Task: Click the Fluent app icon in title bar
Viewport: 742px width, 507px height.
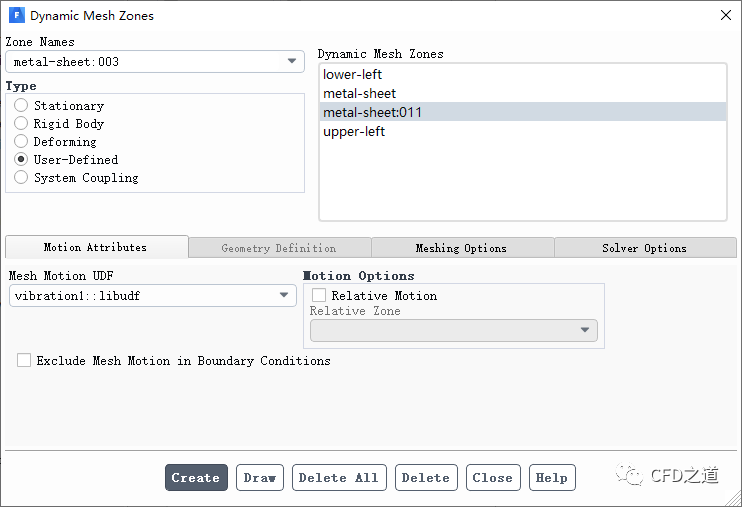Action: (16, 16)
